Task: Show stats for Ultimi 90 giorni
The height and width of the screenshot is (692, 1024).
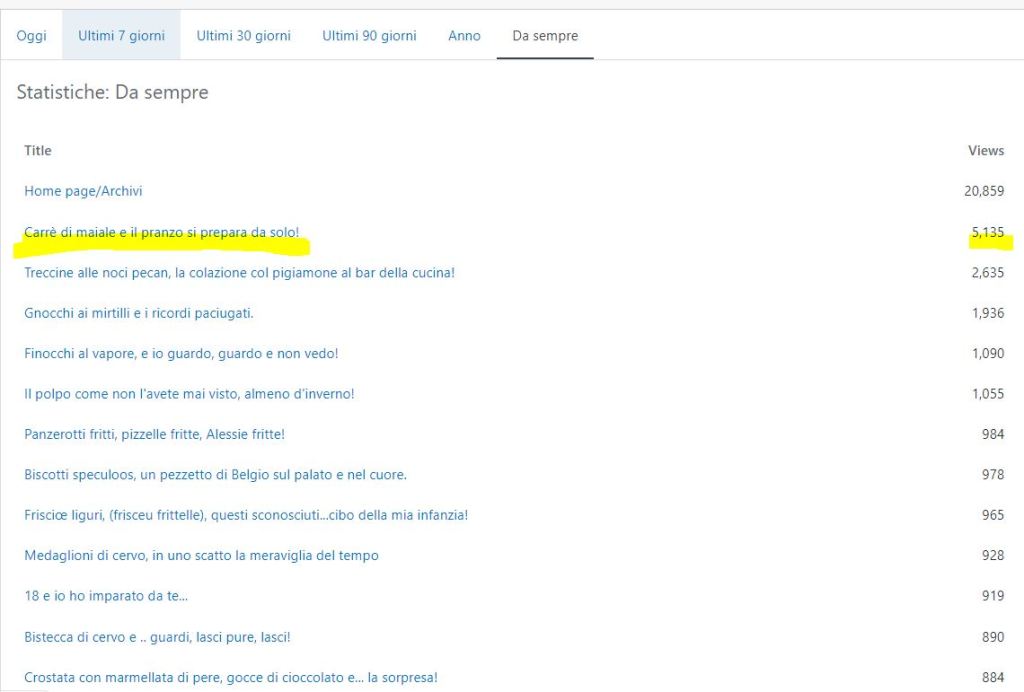Action: 369,35
